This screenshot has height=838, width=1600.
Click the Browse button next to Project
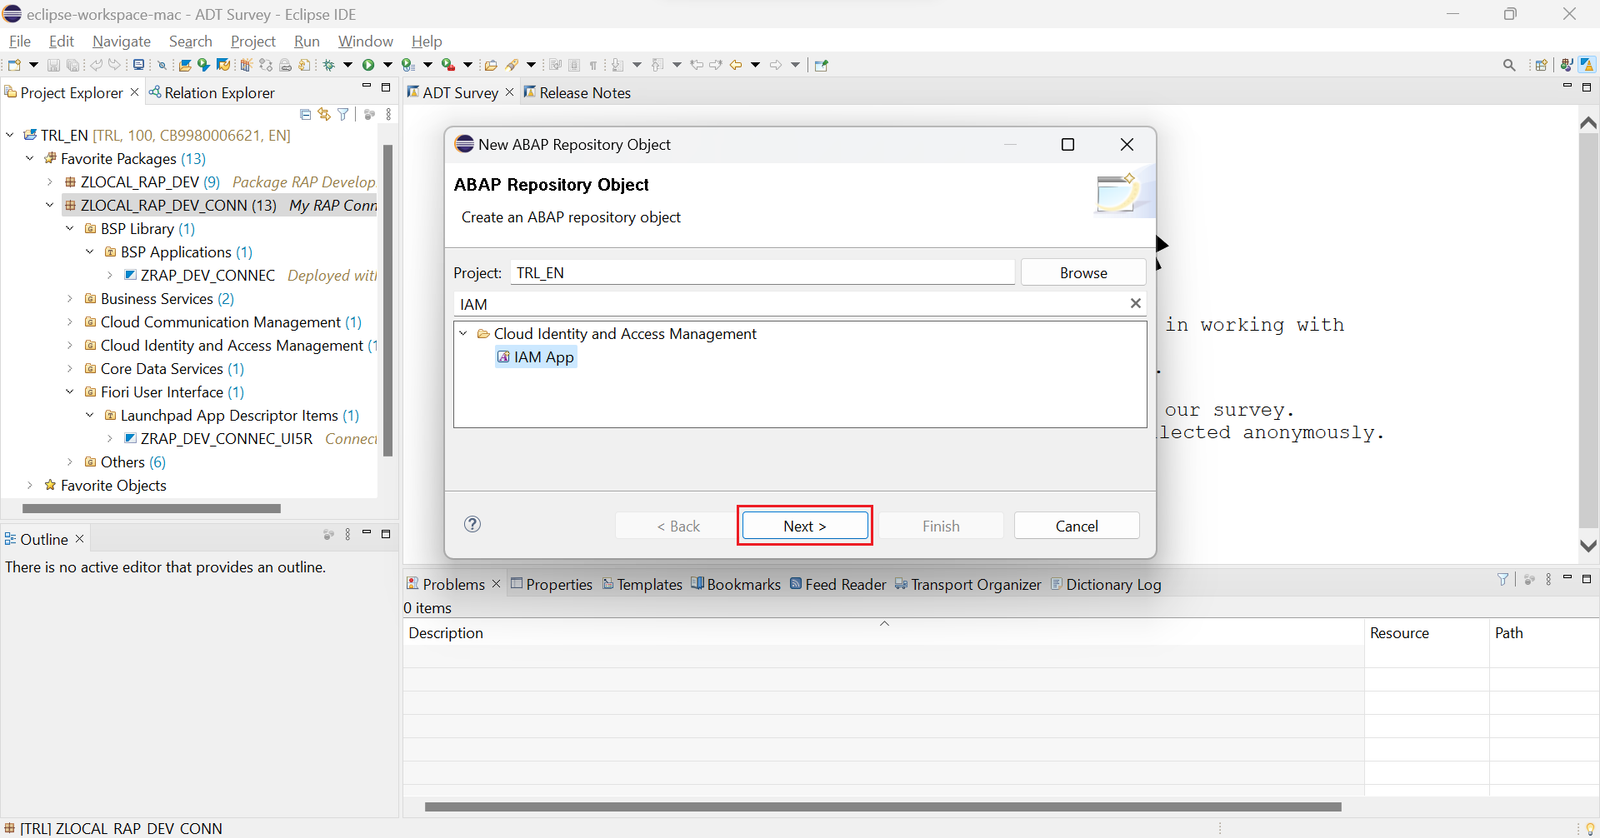(x=1083, y=273)
